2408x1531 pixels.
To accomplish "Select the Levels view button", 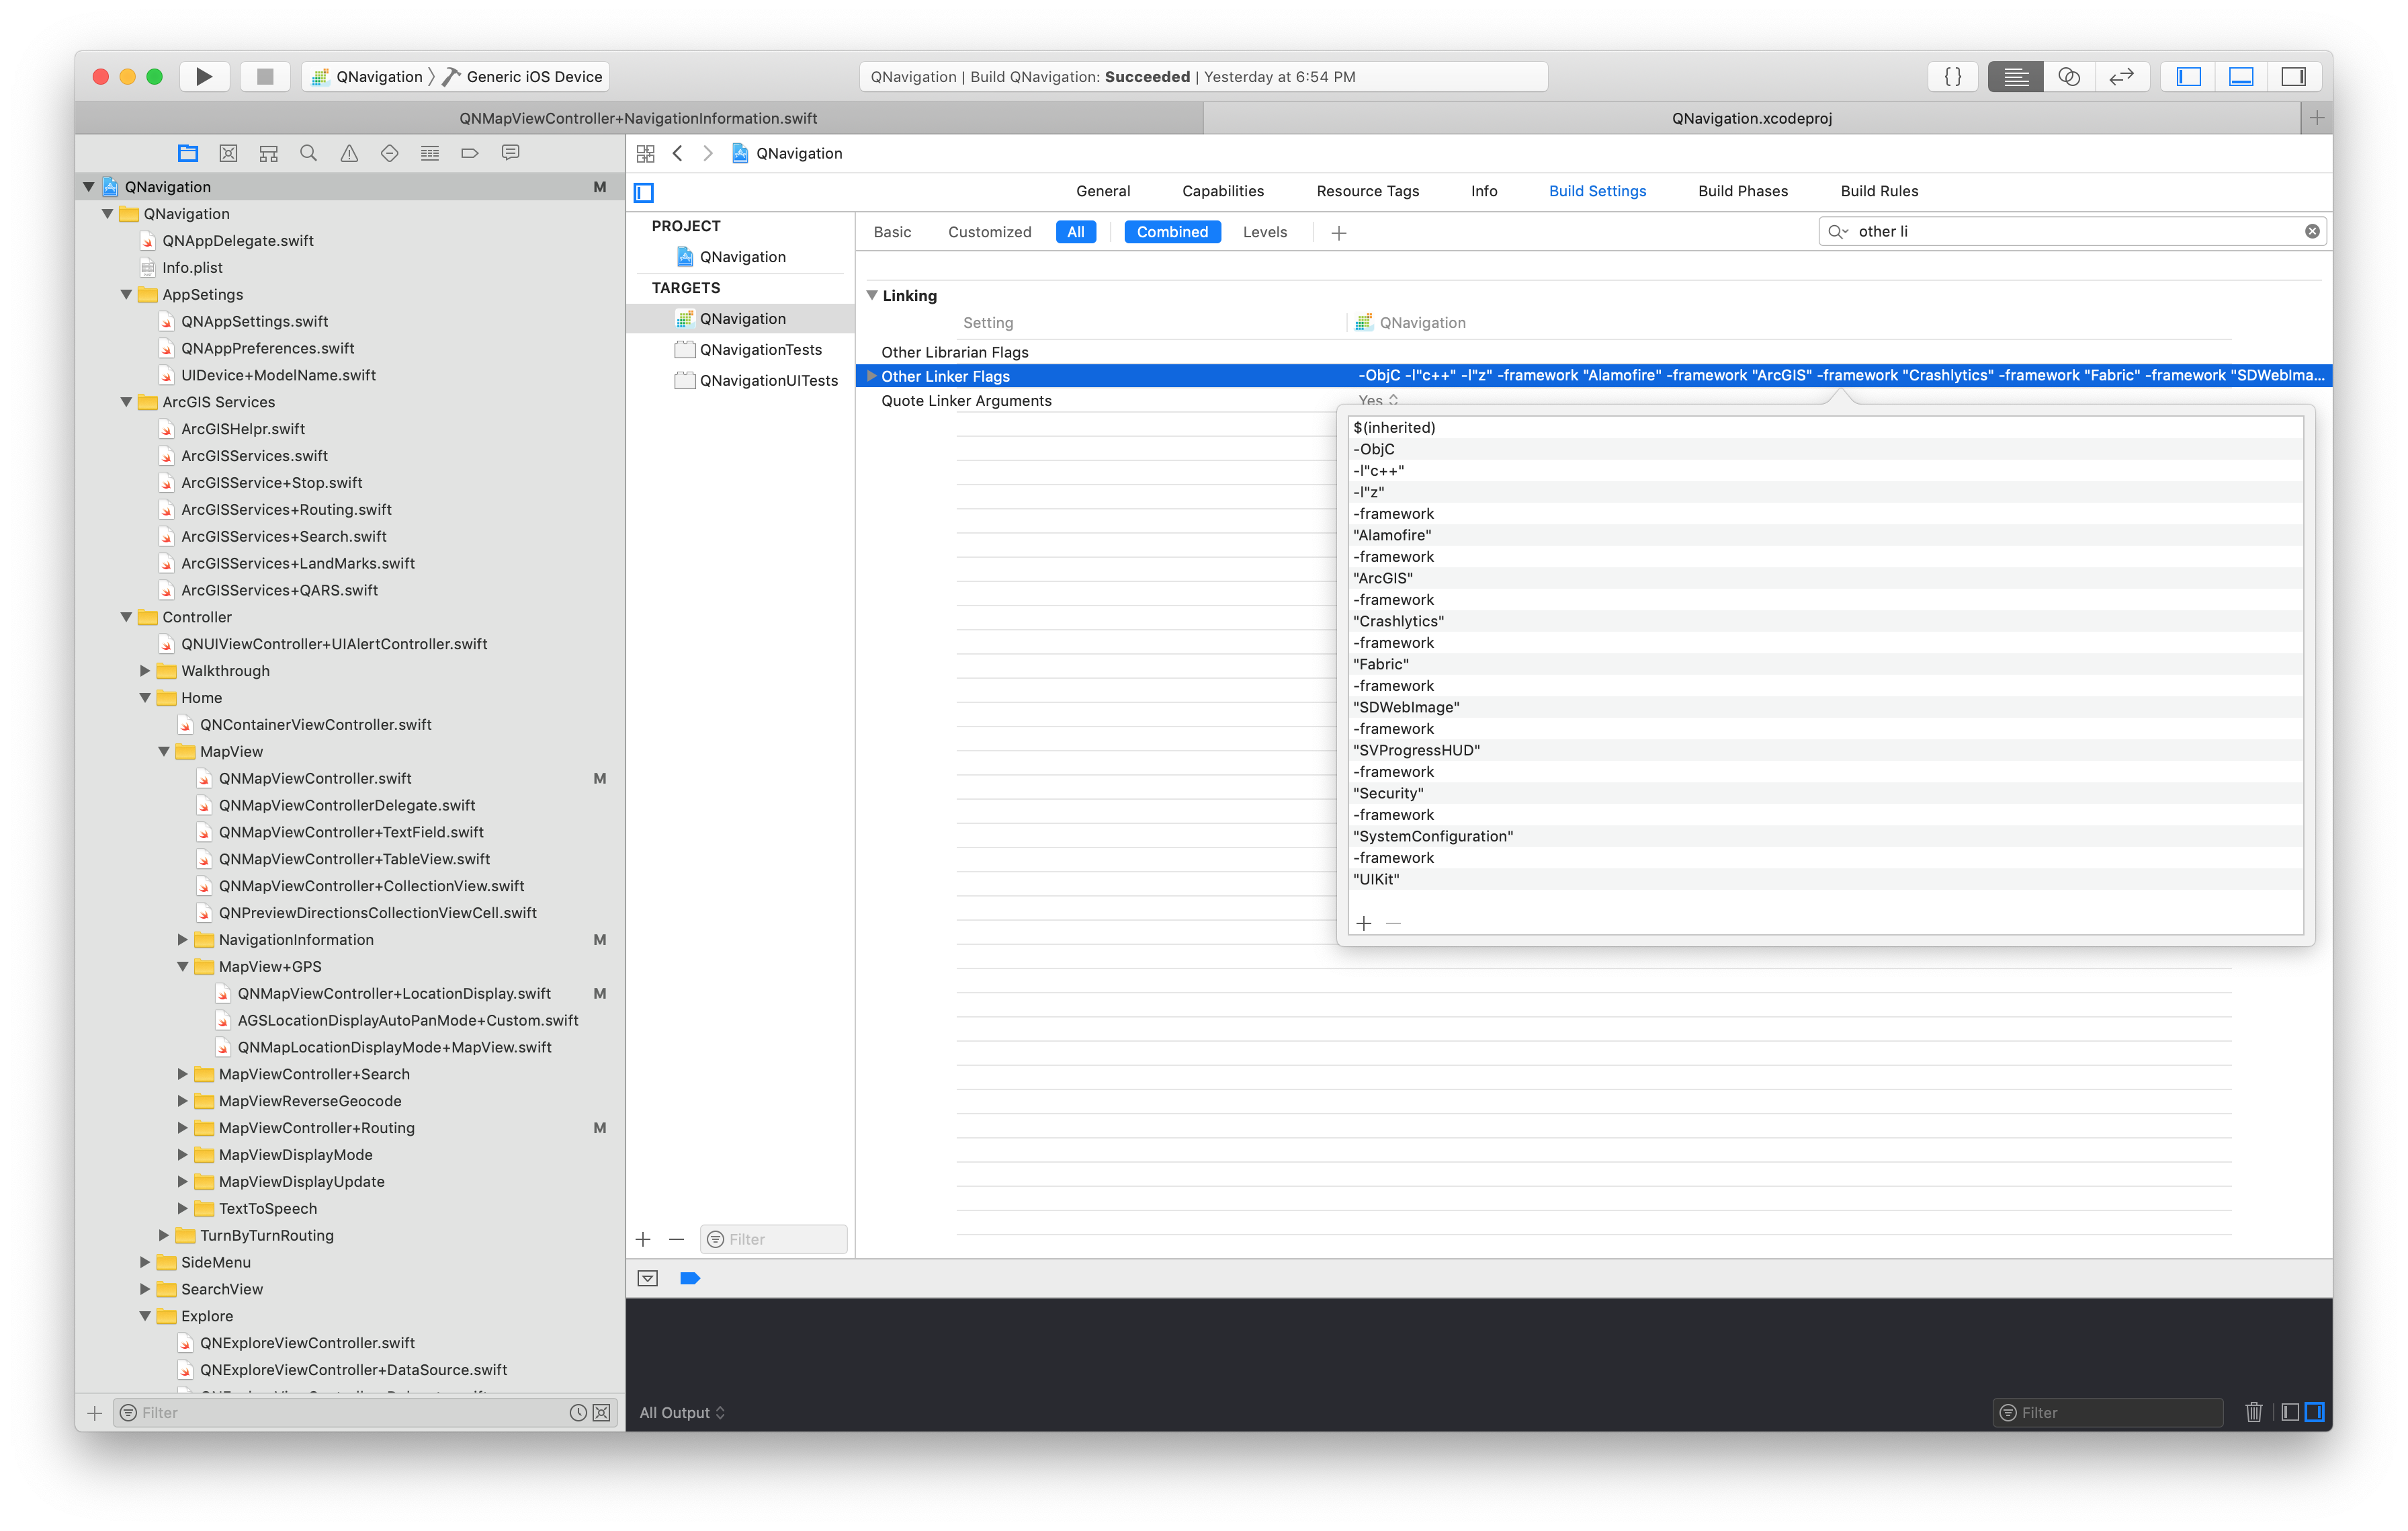I will [1264, 232].
